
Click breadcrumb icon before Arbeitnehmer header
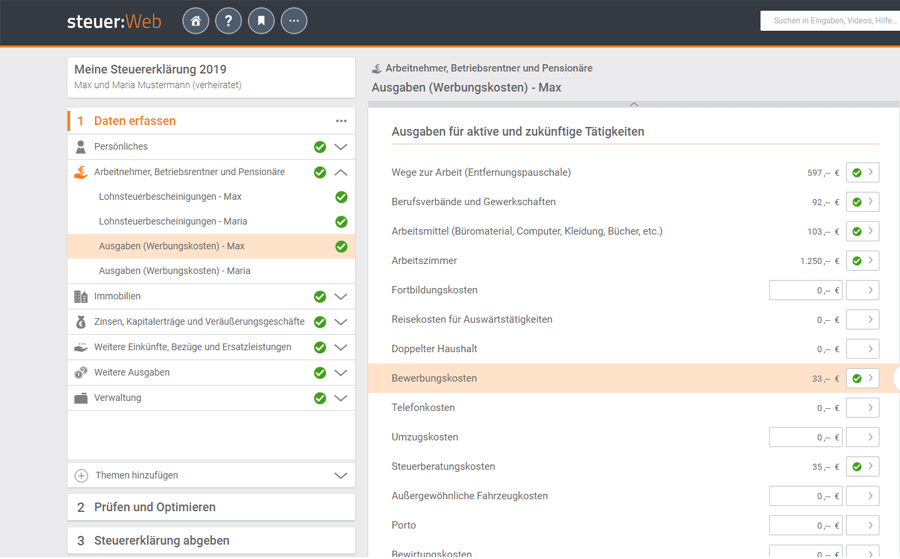377,69
